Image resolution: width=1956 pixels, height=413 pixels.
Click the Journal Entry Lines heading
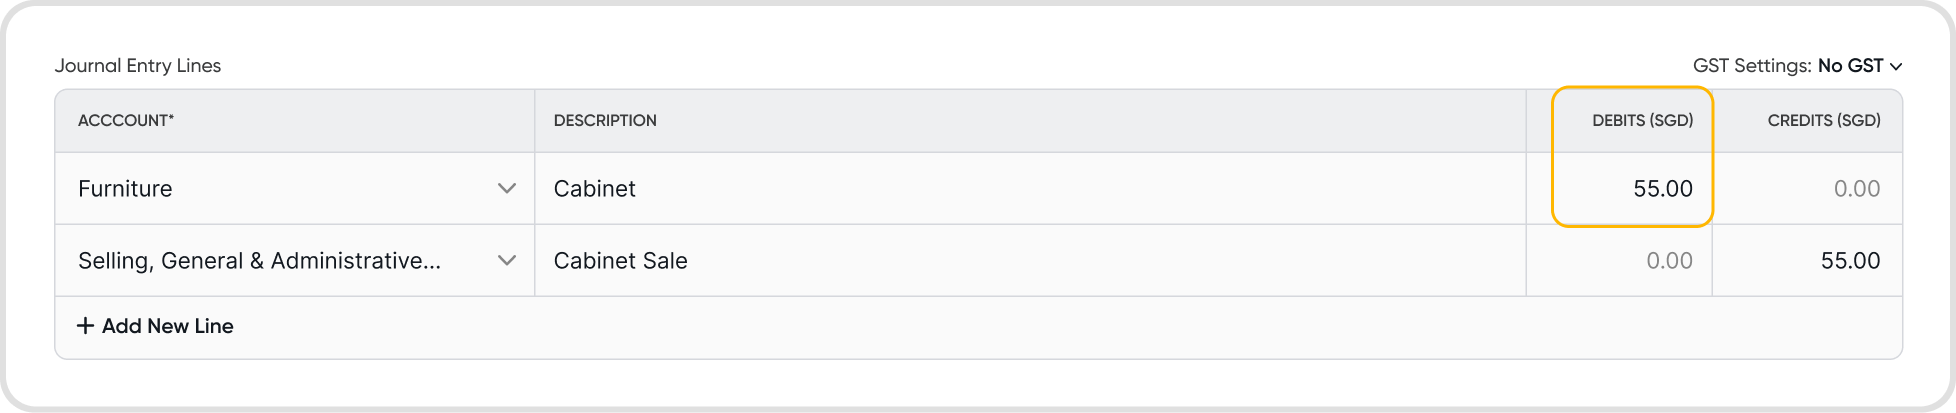(138, 66)
